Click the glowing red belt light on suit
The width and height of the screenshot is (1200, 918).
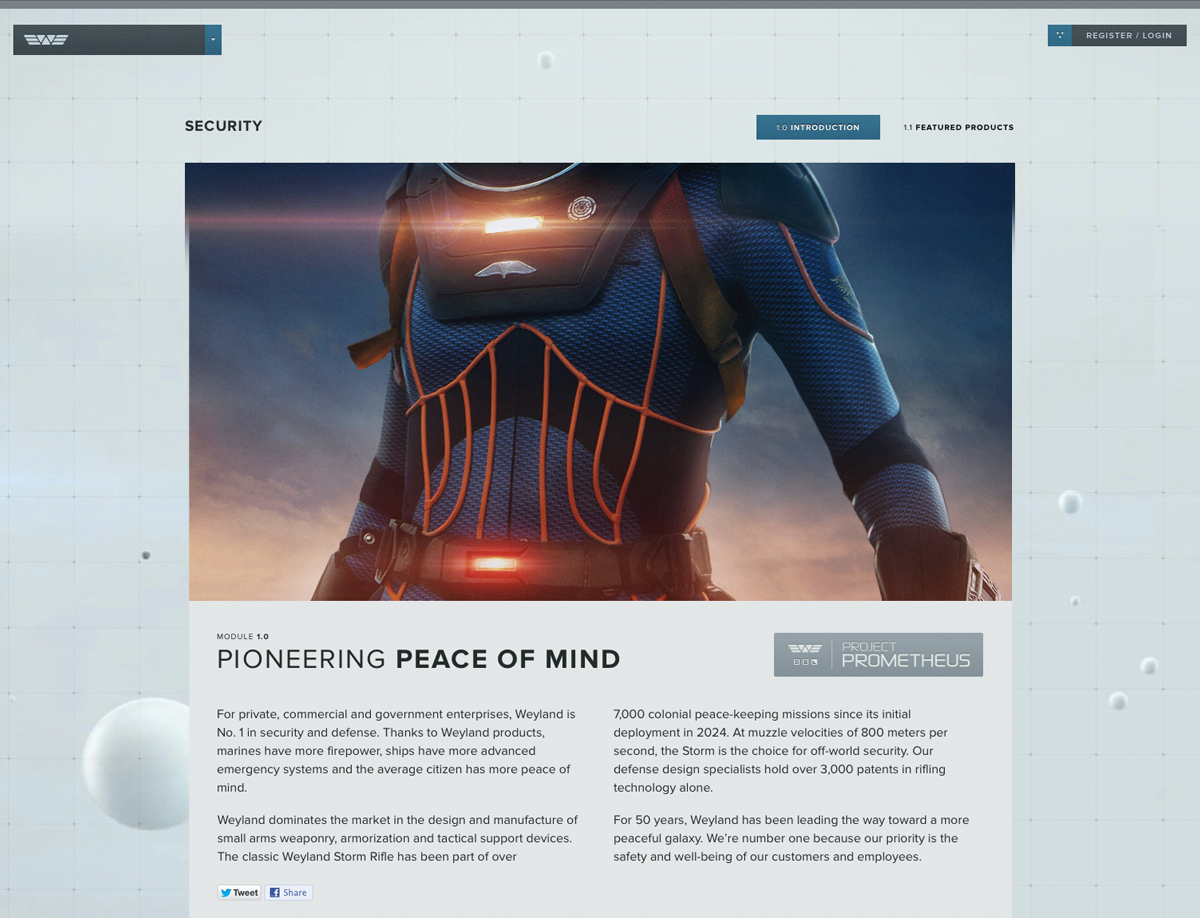(x=495, y=563)
